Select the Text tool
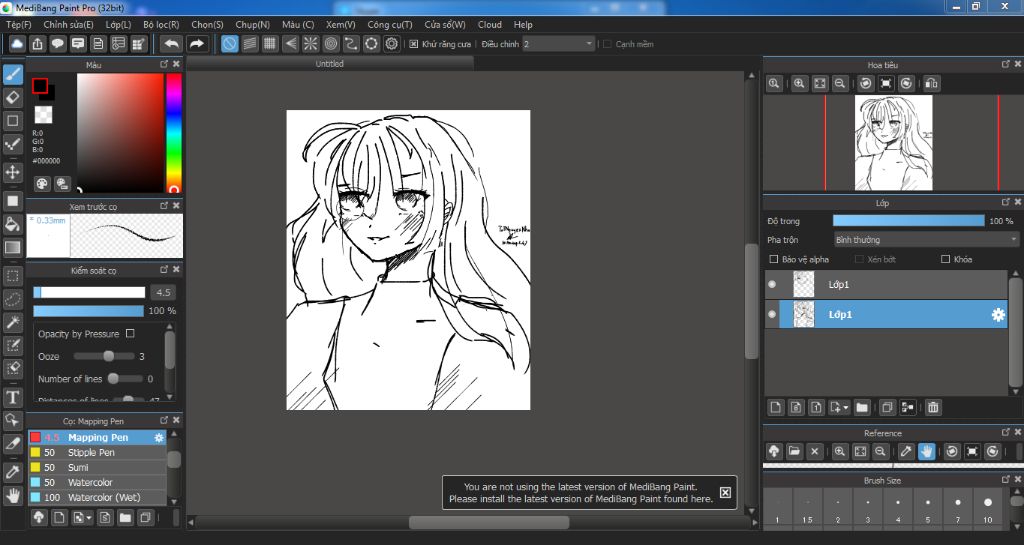Screen dimensions: 1024x545 (x=12, y=397)
